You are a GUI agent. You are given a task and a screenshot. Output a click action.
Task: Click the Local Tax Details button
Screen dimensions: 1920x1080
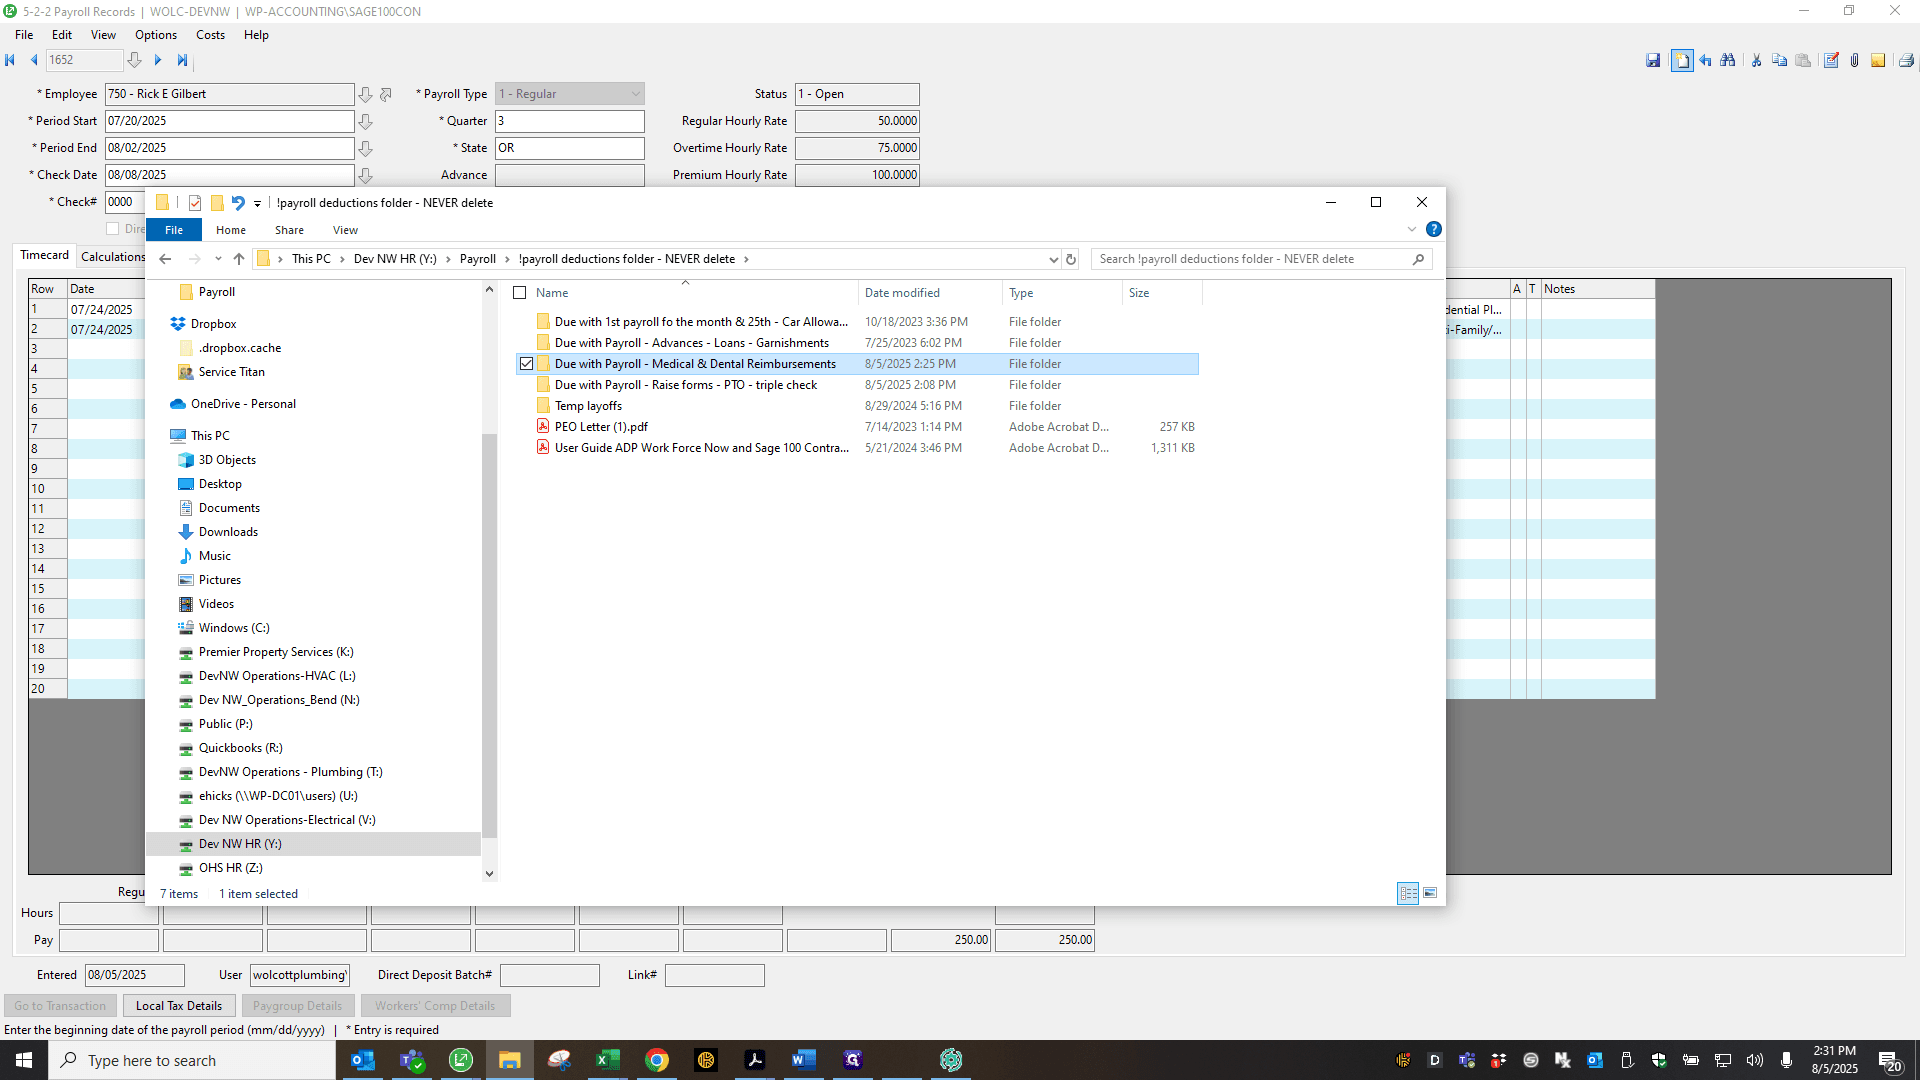(179, 1006)
